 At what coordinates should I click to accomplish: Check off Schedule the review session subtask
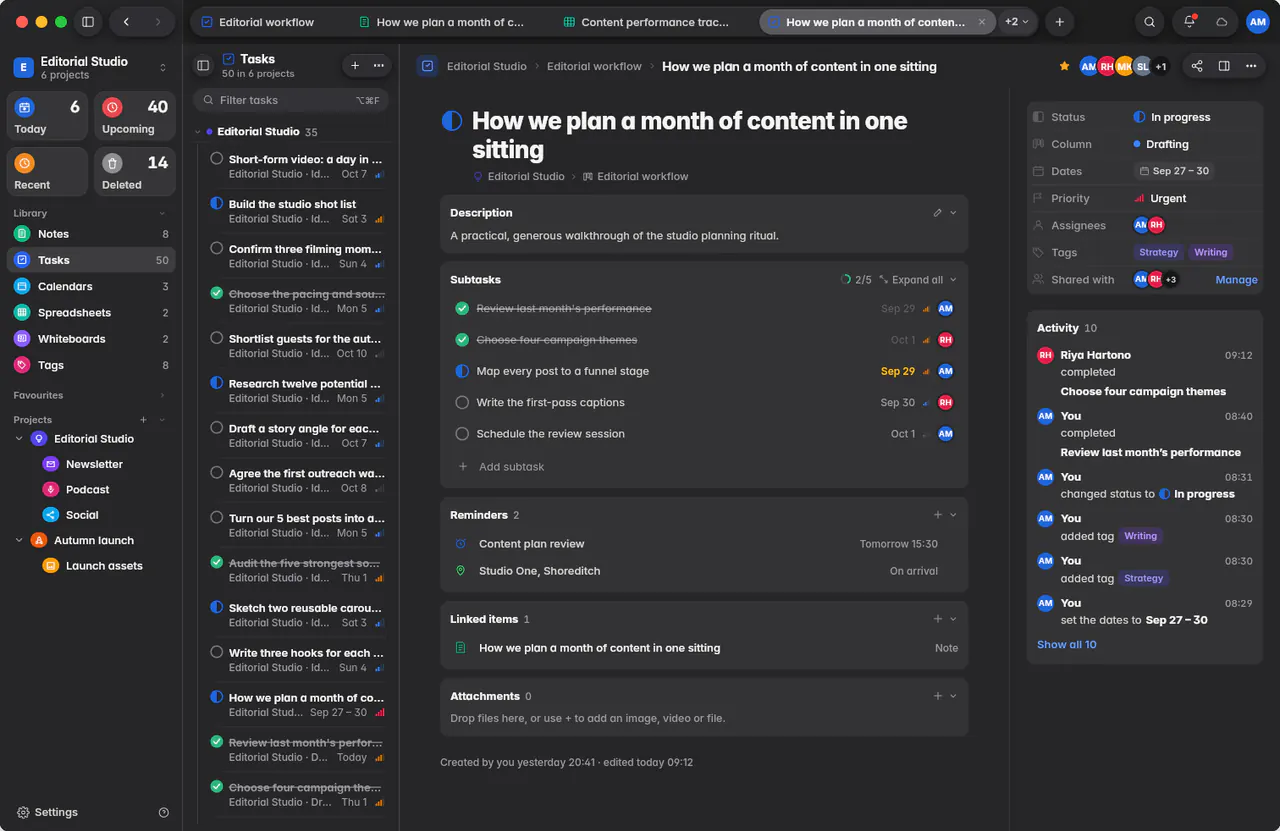point(462,434)
